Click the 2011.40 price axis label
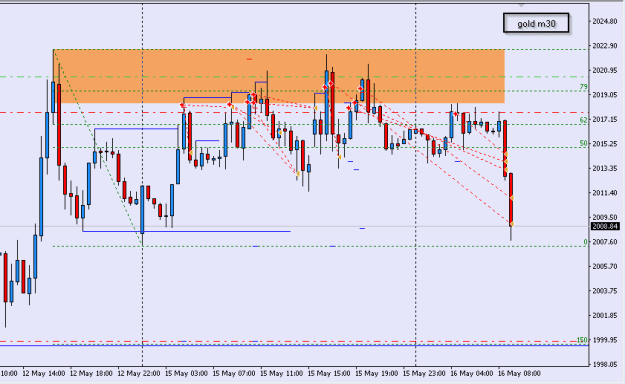The height and width of the screenshot is (384, 625). pos(605,193)
